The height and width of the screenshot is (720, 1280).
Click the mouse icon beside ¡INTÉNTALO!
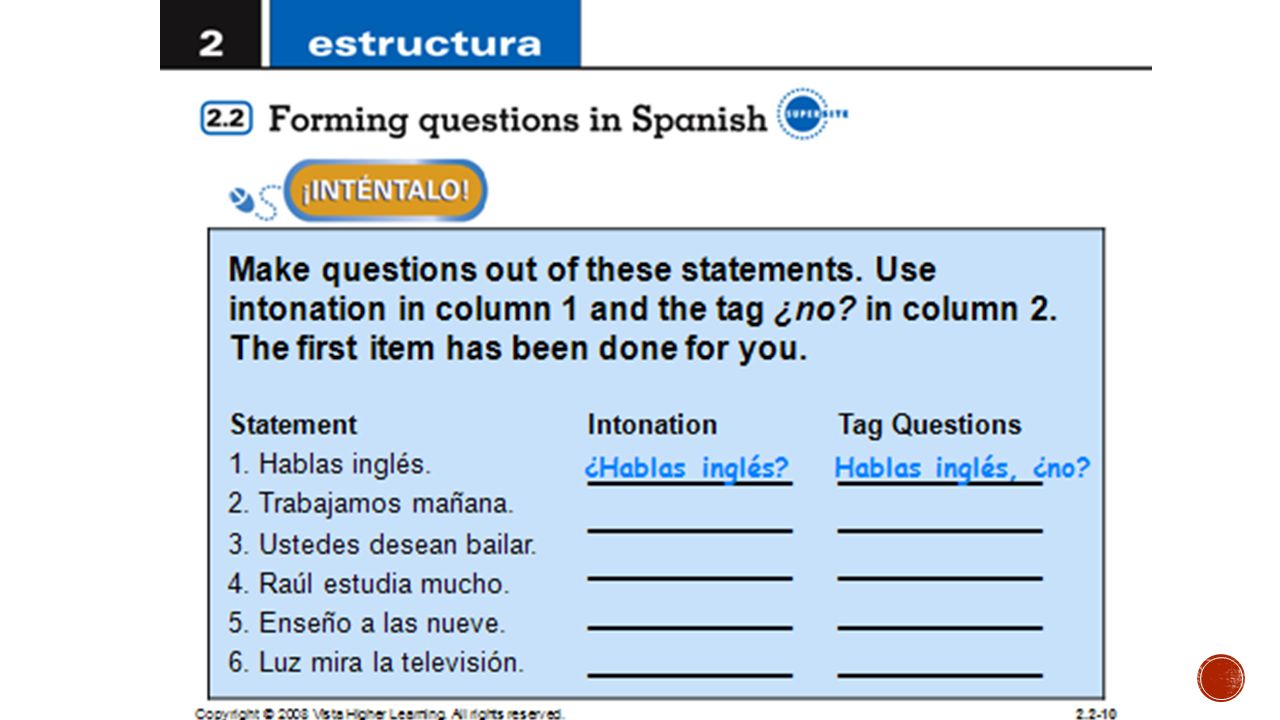coord(253,202)
